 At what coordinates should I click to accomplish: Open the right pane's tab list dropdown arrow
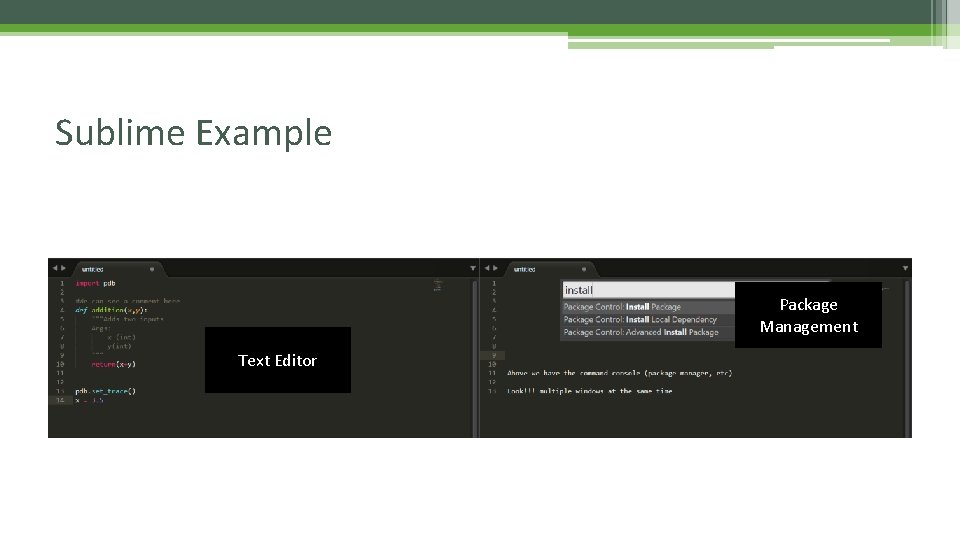coord(905,268)
